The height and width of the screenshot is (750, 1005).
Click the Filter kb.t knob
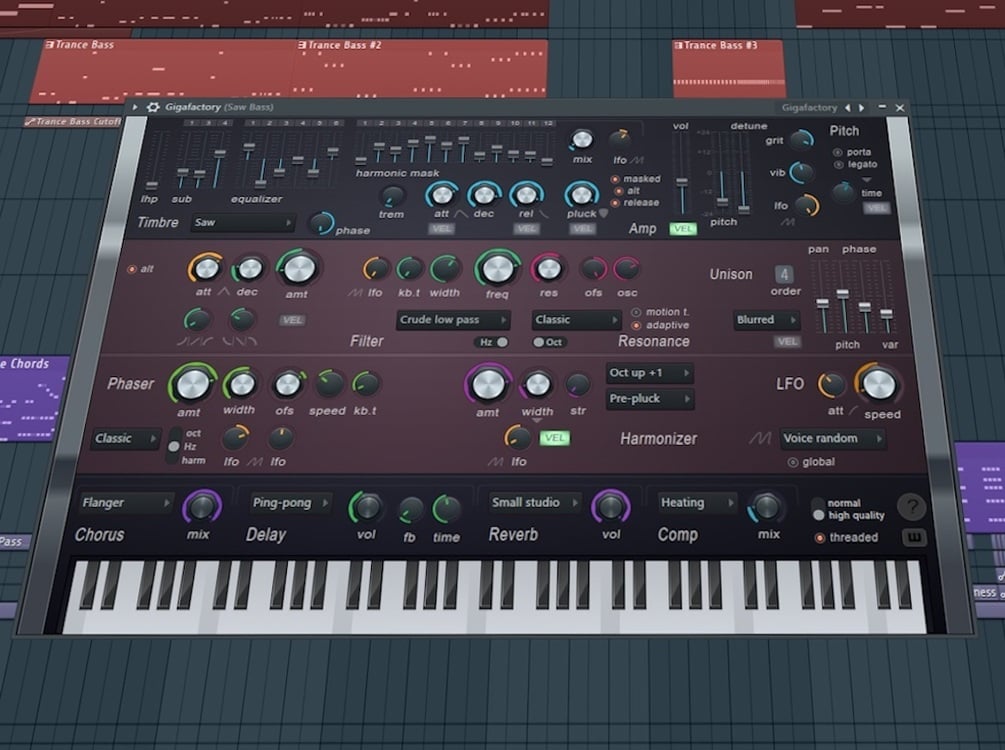click(x=409, y=269)
